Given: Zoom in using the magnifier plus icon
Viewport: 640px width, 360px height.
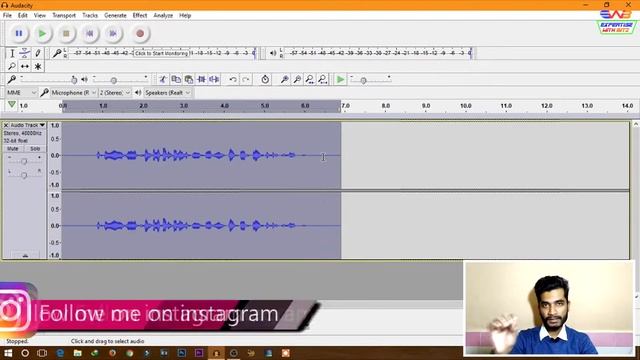Looking at the screenshot, I should coord(284,79).
